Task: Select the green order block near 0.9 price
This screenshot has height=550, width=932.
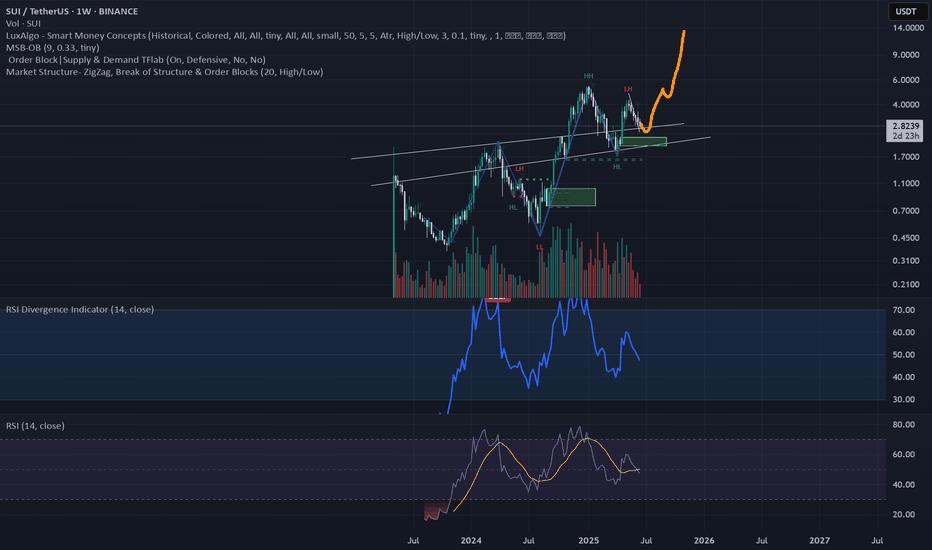Action: coord(572,197)
